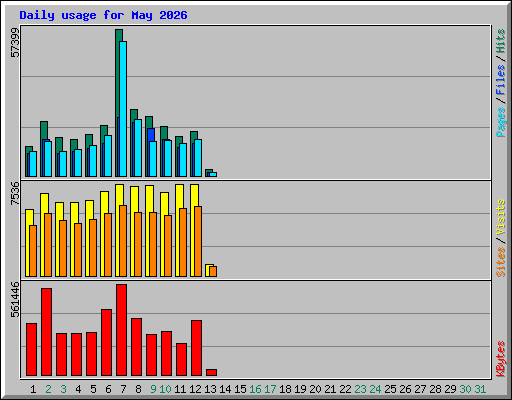Click the orange sites bar for day 13
512x400 pixels.
pyautogui.click(x=213, y=271)
